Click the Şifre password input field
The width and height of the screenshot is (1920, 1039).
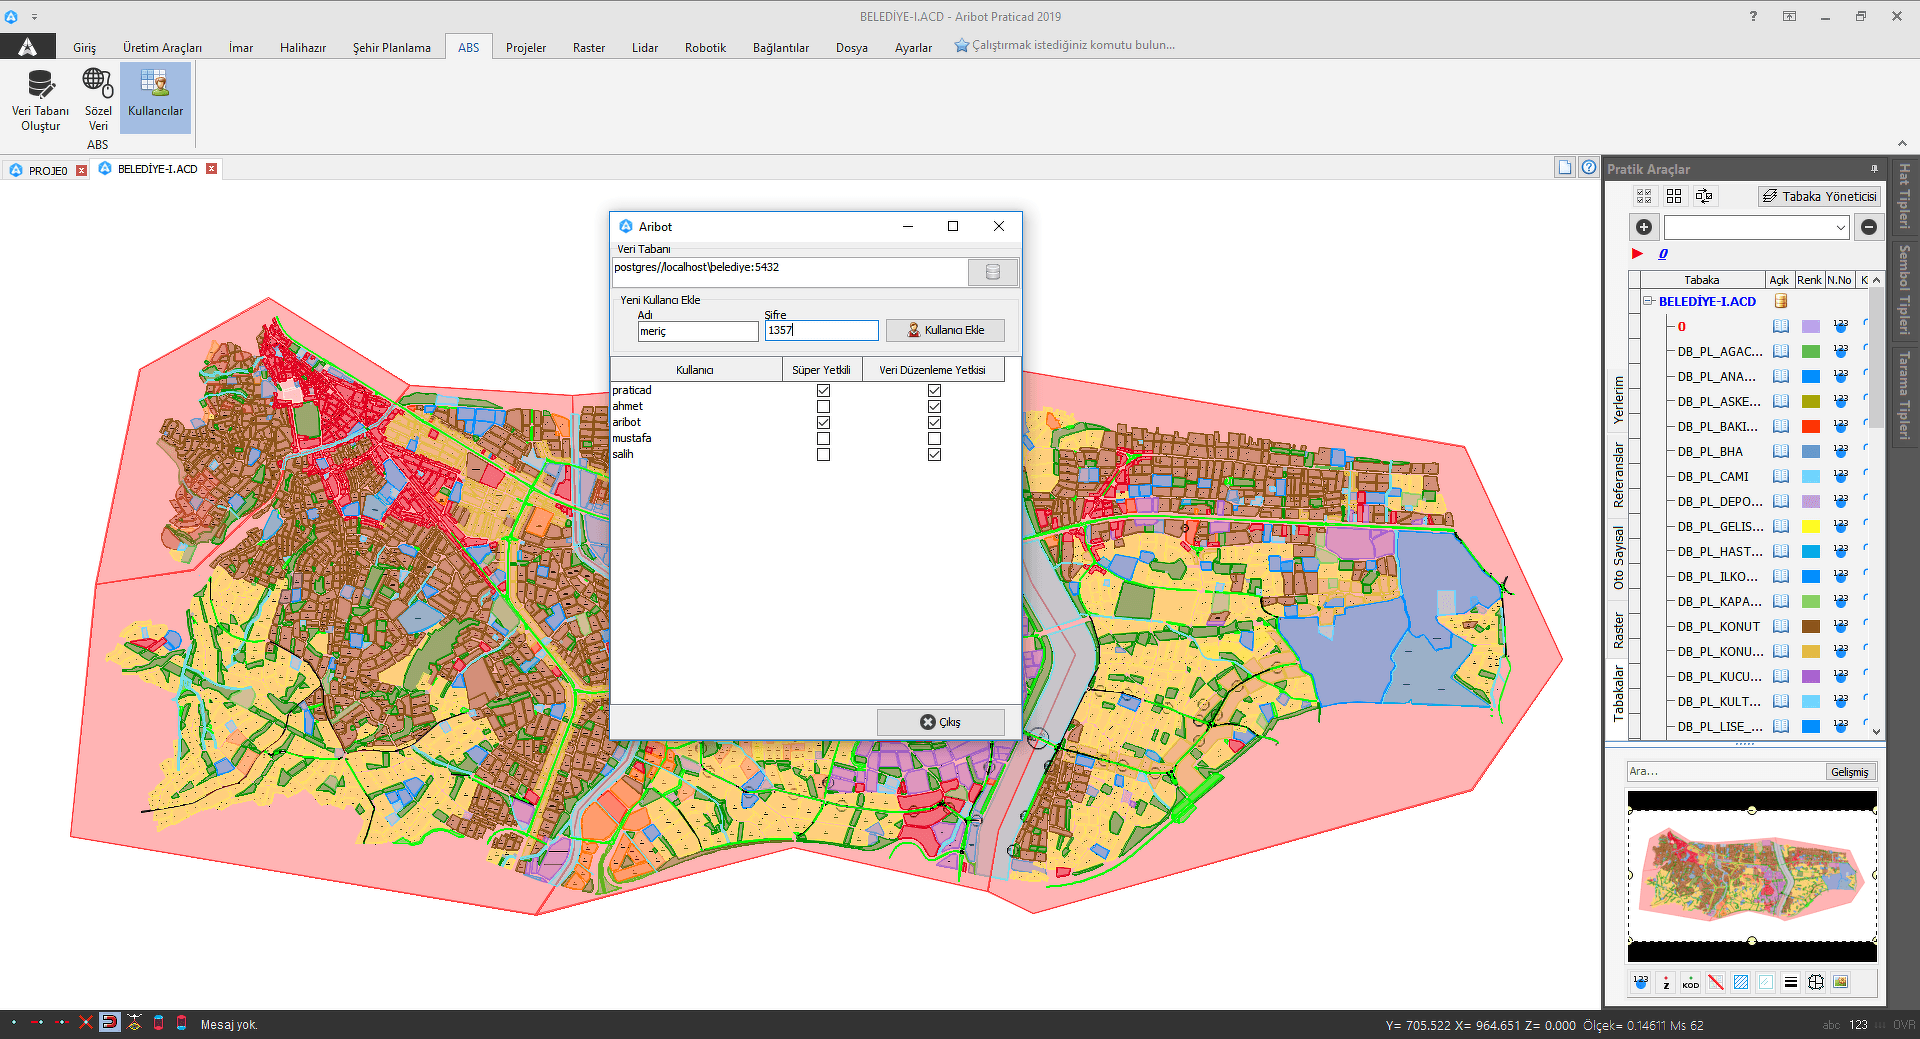[x=821, y=331]
